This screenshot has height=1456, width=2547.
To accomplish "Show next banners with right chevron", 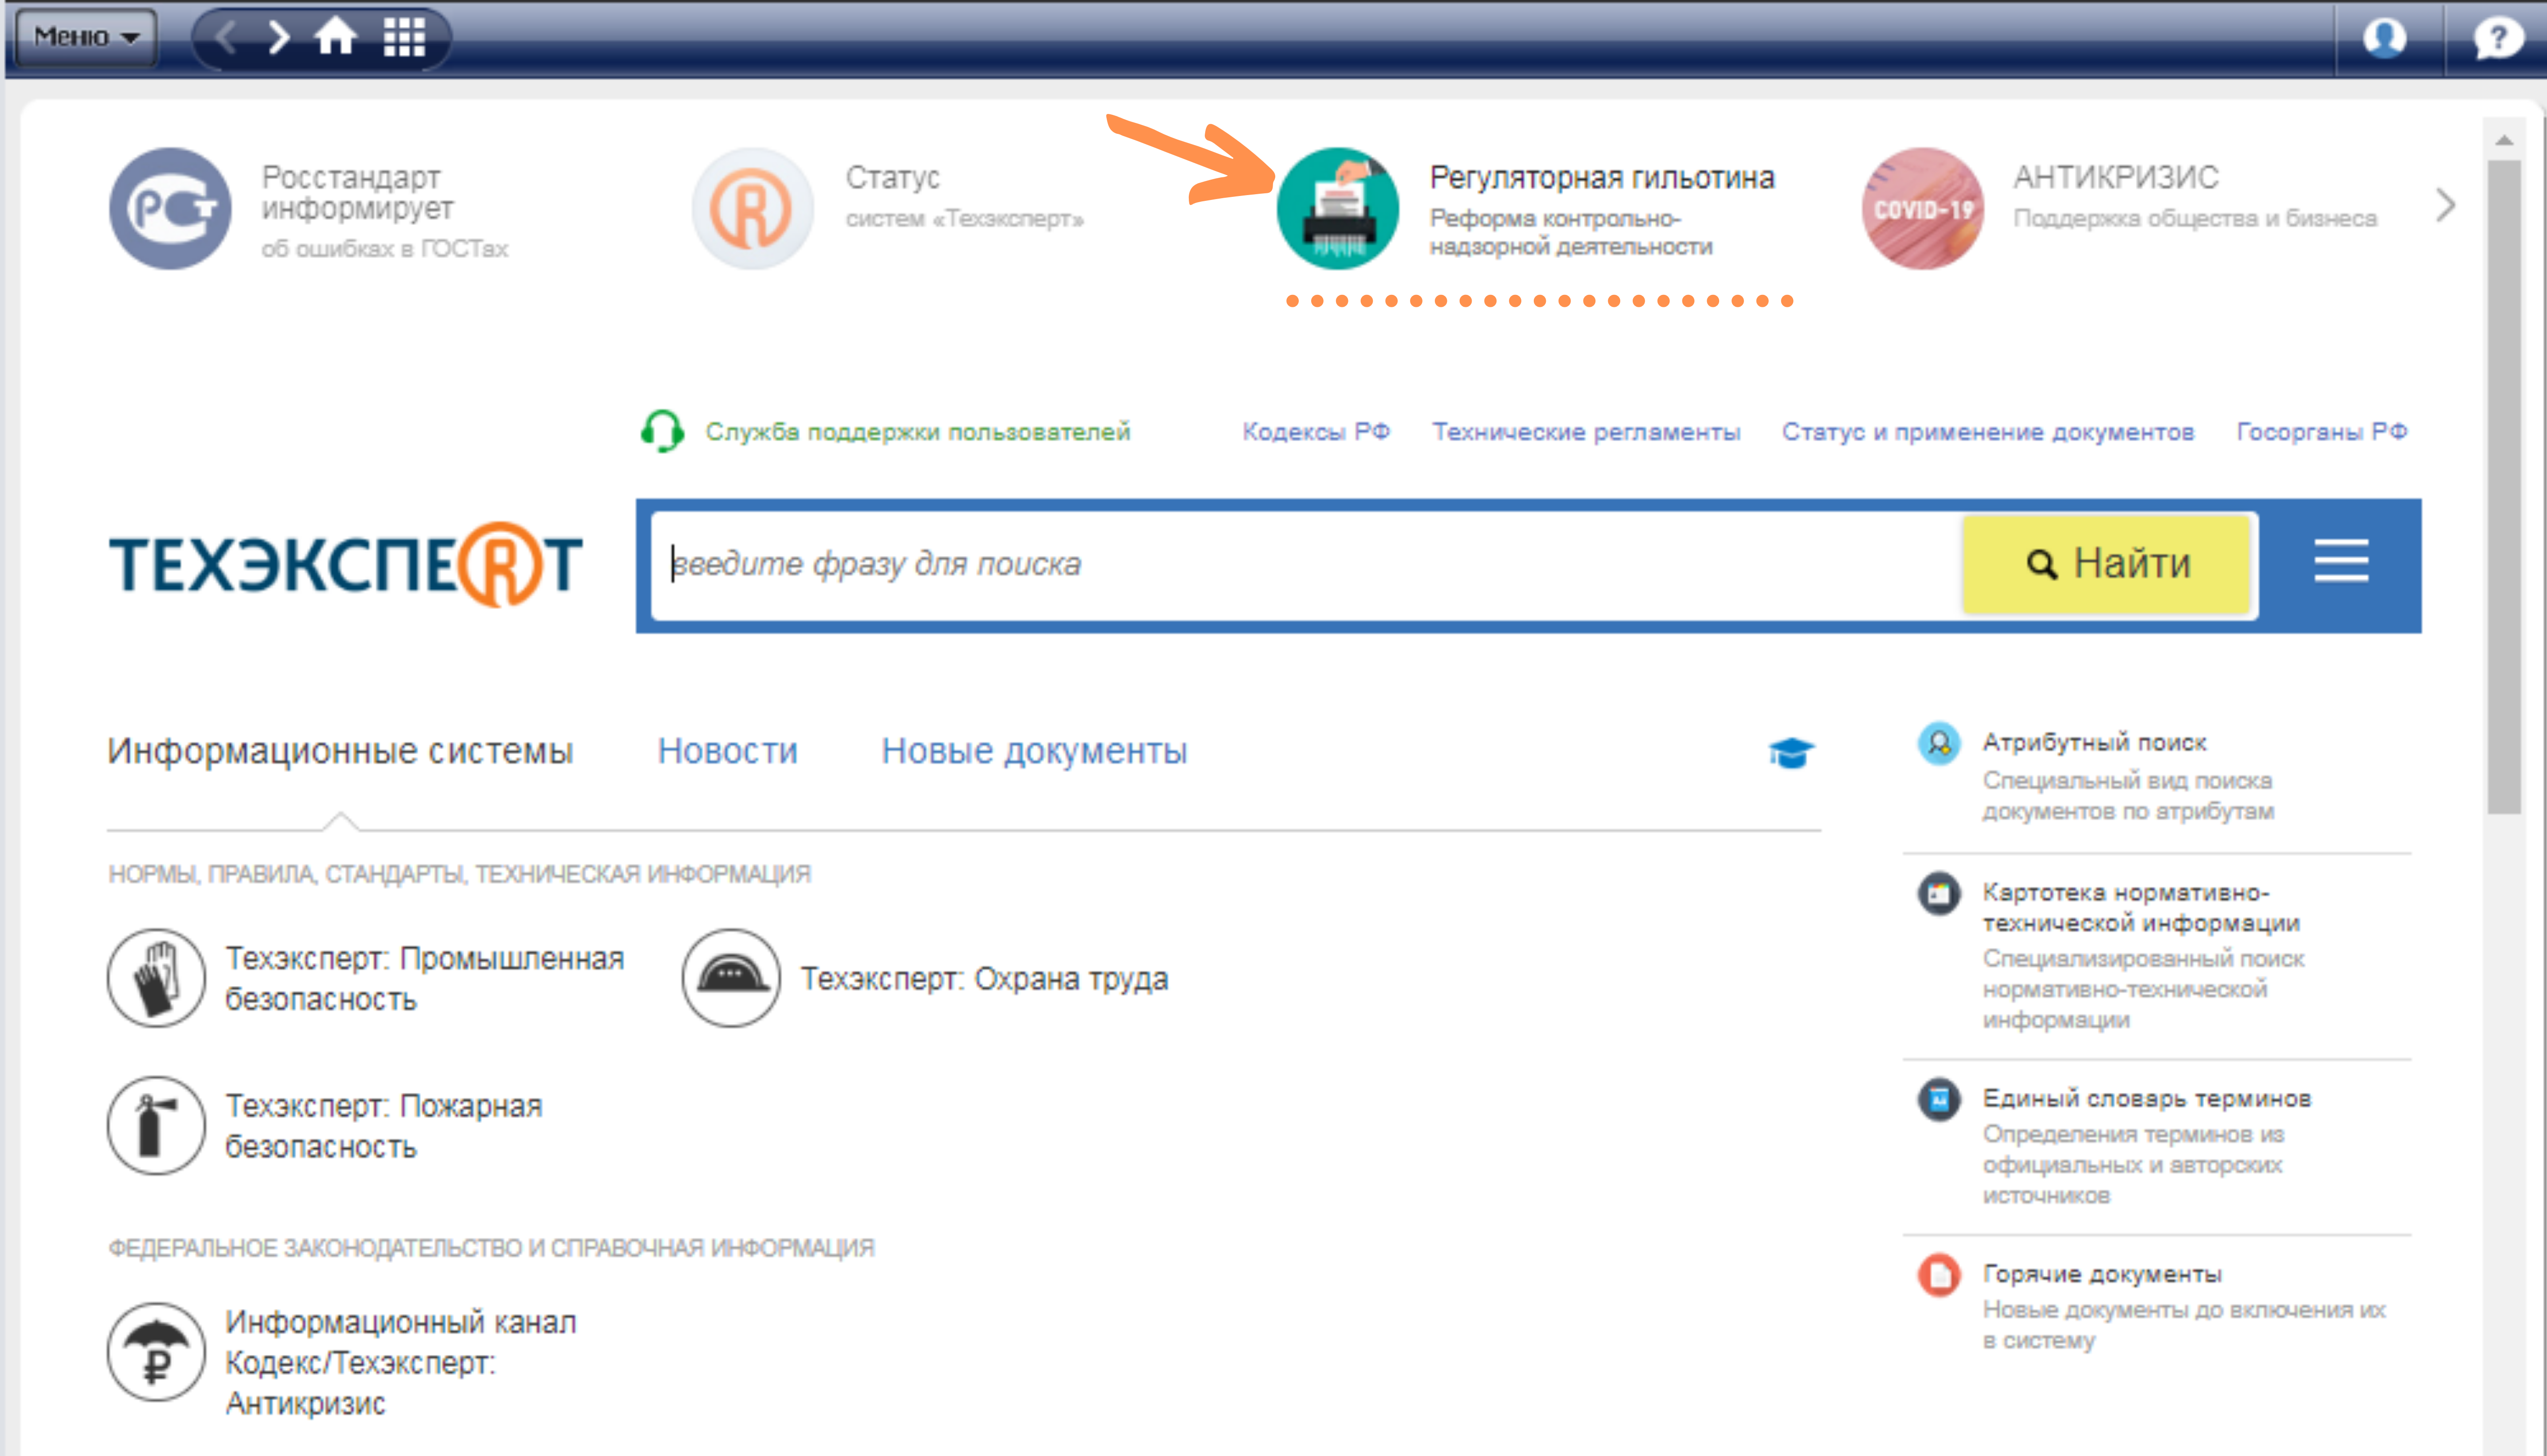I will coord(2445,205).
